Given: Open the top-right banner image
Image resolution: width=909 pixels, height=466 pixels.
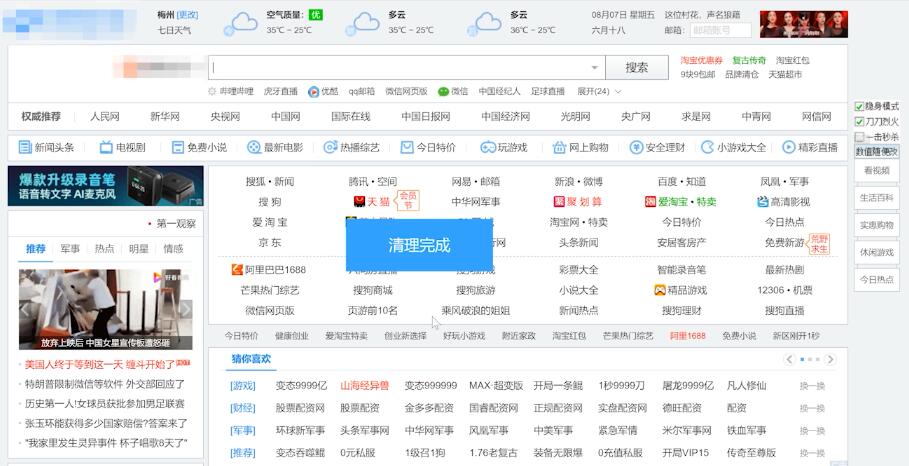Looking at the screenshot, I should [x=803, y=24].
